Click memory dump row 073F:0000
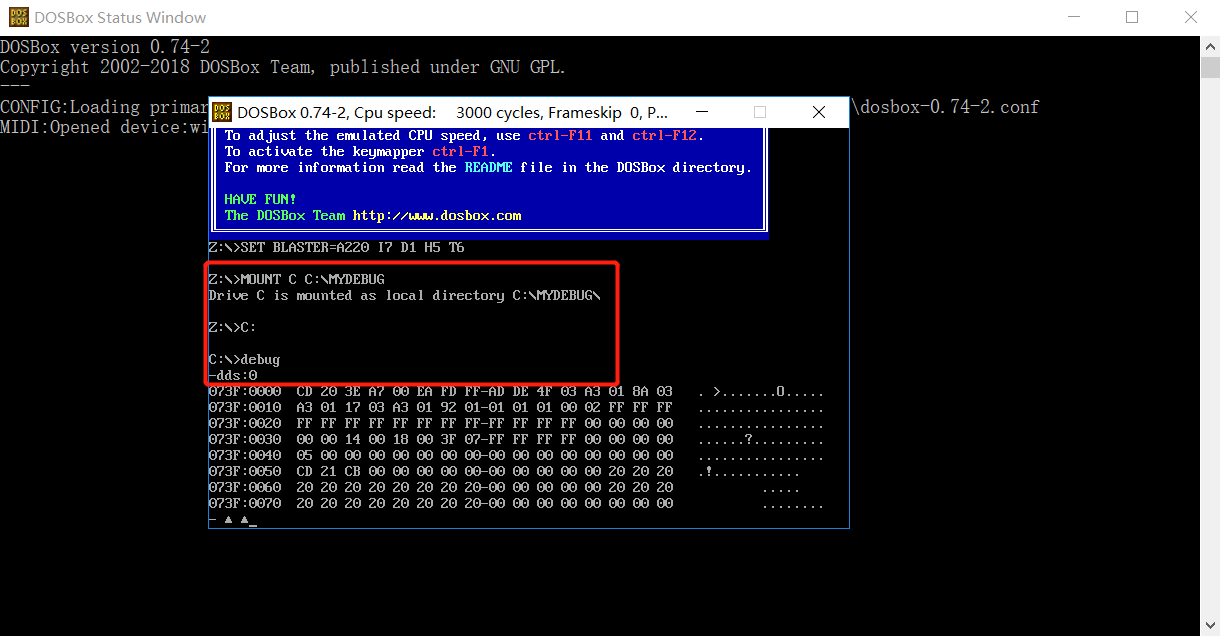Viewport: 1220px width, 636px height. click(x=516, y=391)
